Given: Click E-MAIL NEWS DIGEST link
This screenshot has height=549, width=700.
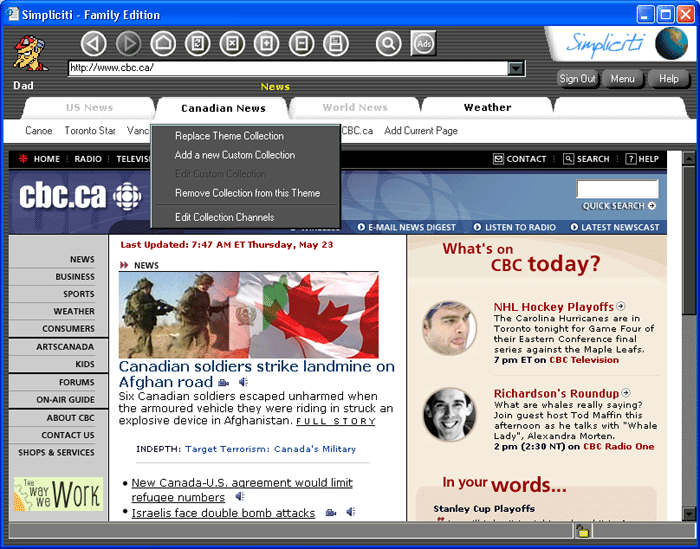Looking at the screenshot, I should (407, 227).
